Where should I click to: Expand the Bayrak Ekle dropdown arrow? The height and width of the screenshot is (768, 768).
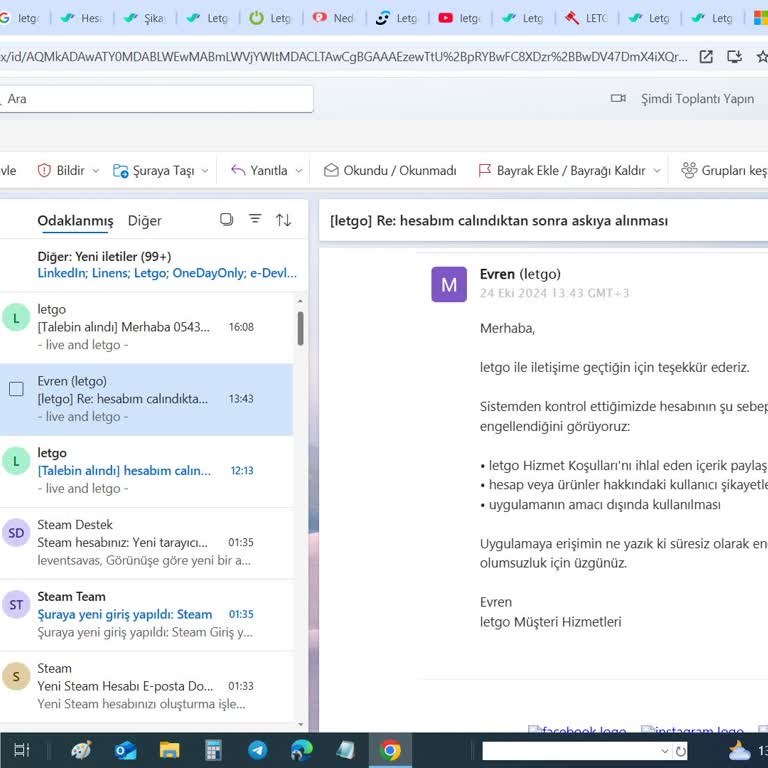(657, 171)
